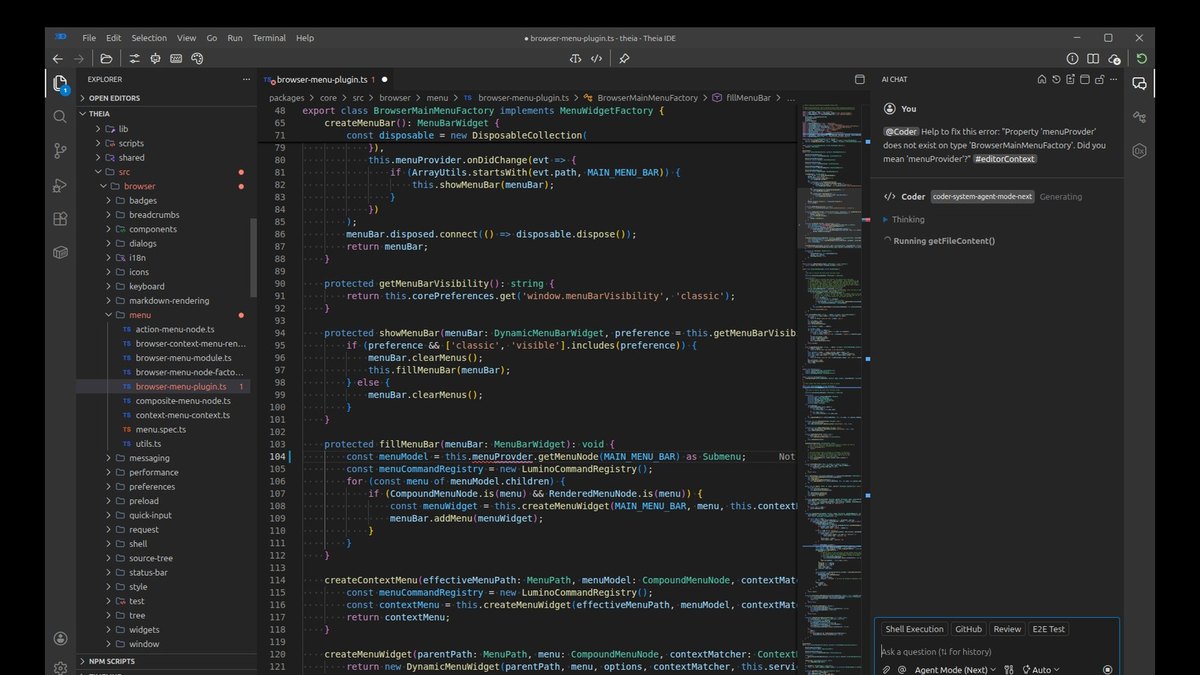Click the settings sliders toolbar icon
1200x675 pixels.
tap(135, 59)
